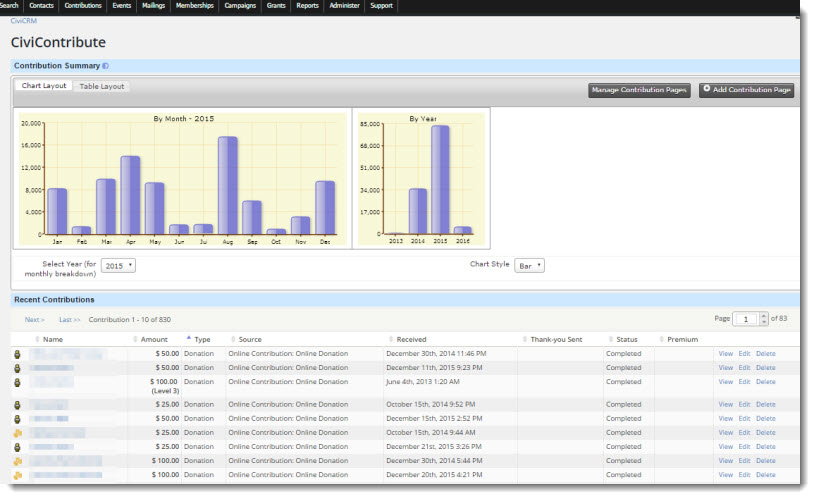Click the Contribution Summary help icon

(x=106, y=66)
